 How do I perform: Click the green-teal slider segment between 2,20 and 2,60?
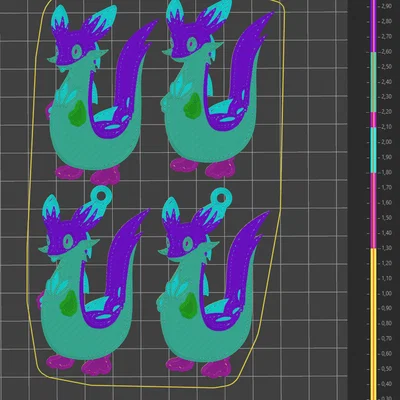pos(374,82)
